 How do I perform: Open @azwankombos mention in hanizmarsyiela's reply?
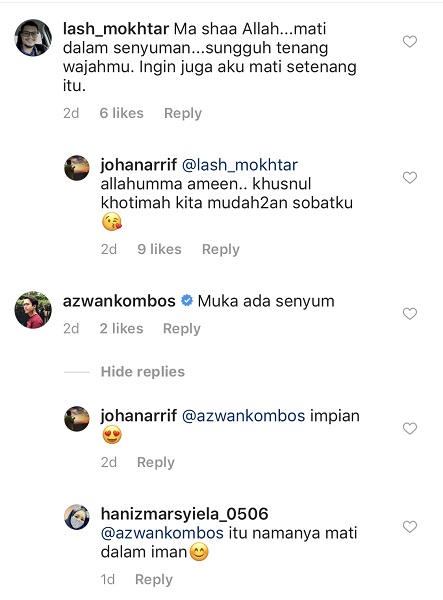(x=162, y=533)
